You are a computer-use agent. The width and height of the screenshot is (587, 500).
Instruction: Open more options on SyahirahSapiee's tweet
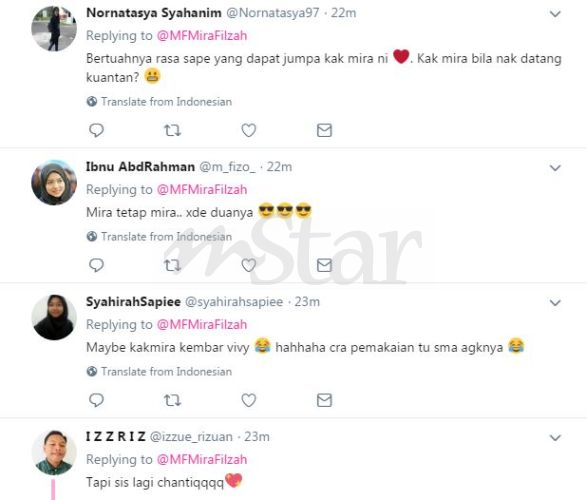point(555,303)
